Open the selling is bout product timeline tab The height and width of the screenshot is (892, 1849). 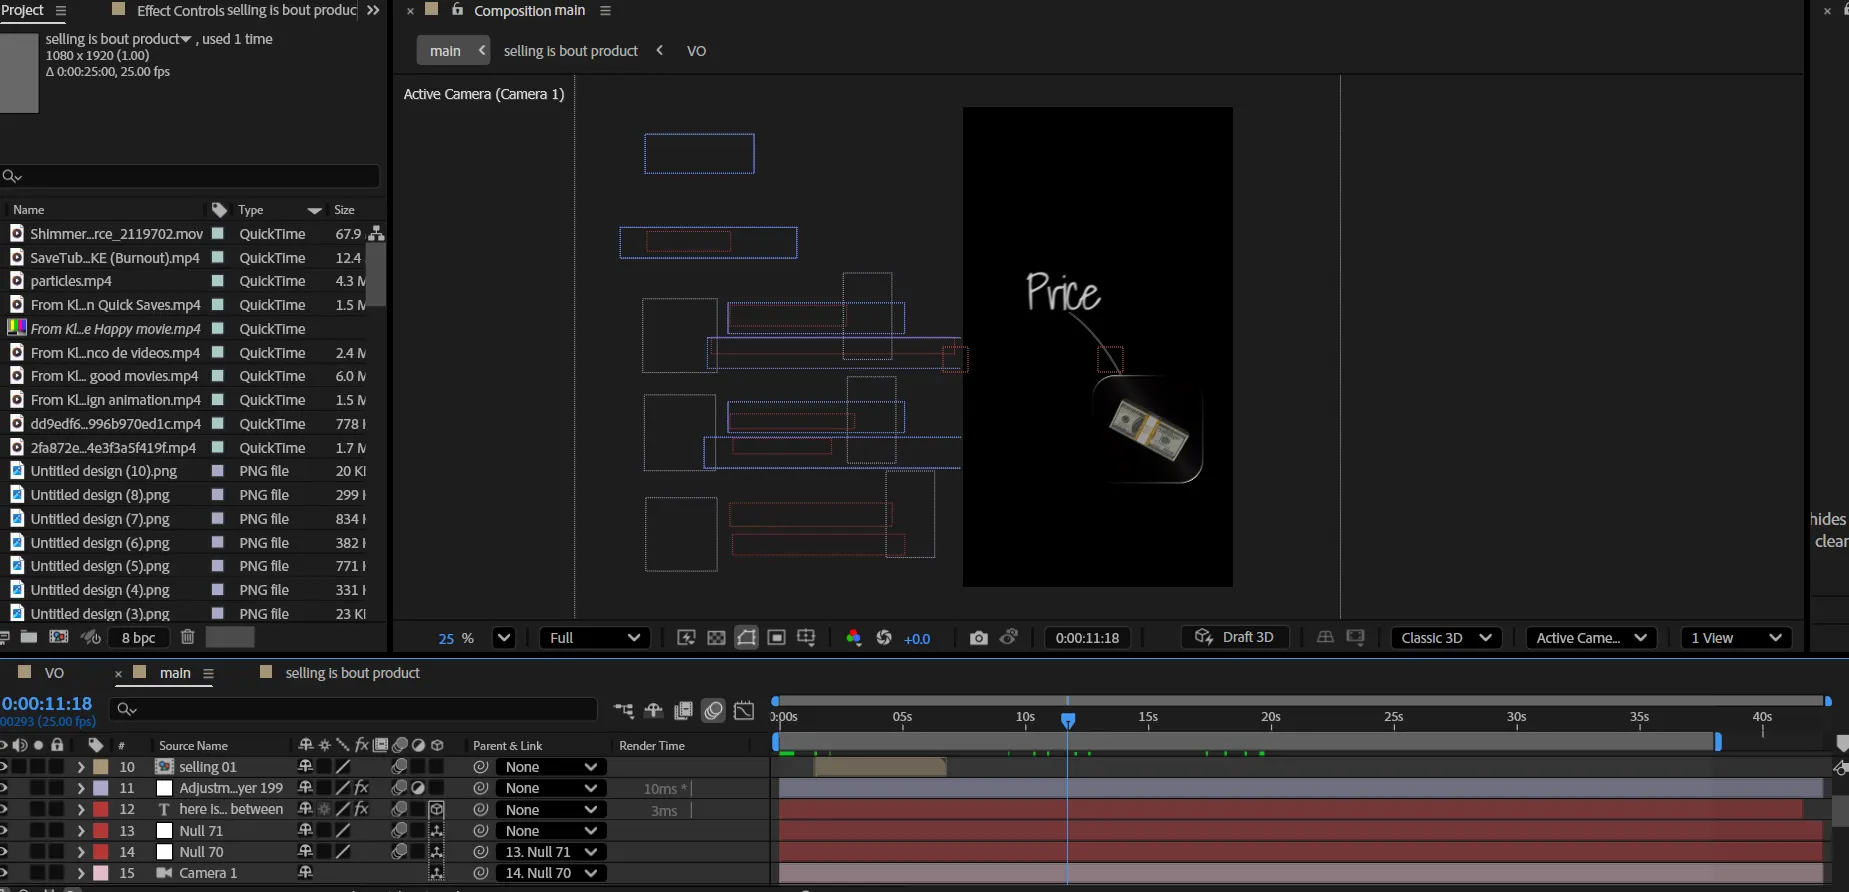click(x=352, y=673)
